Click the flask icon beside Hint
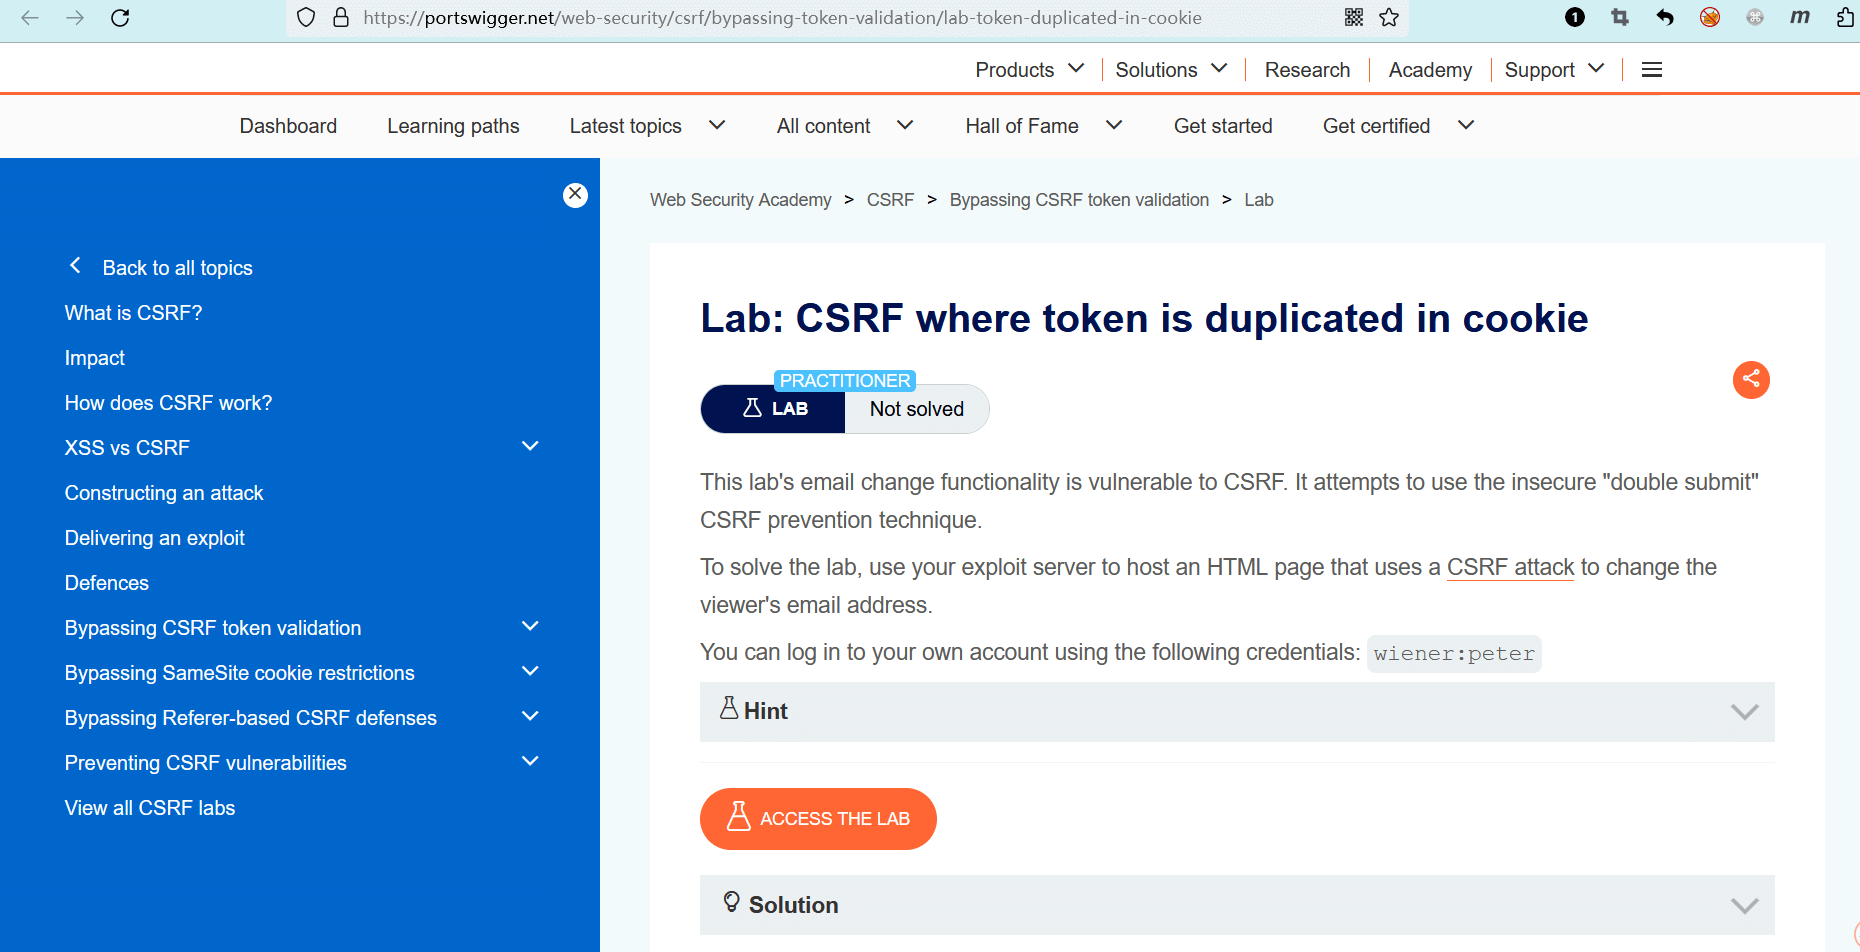Viewport: 1860px width, 952px height. pos(729,708)
